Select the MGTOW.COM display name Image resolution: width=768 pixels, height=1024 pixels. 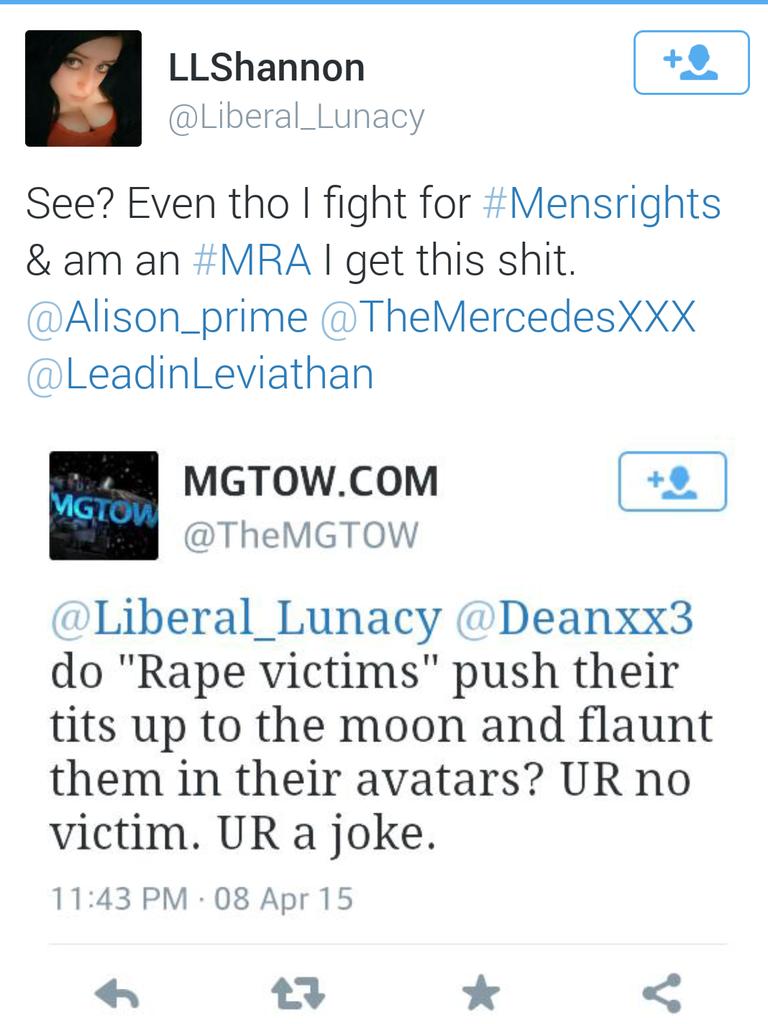tap(310, 481)
